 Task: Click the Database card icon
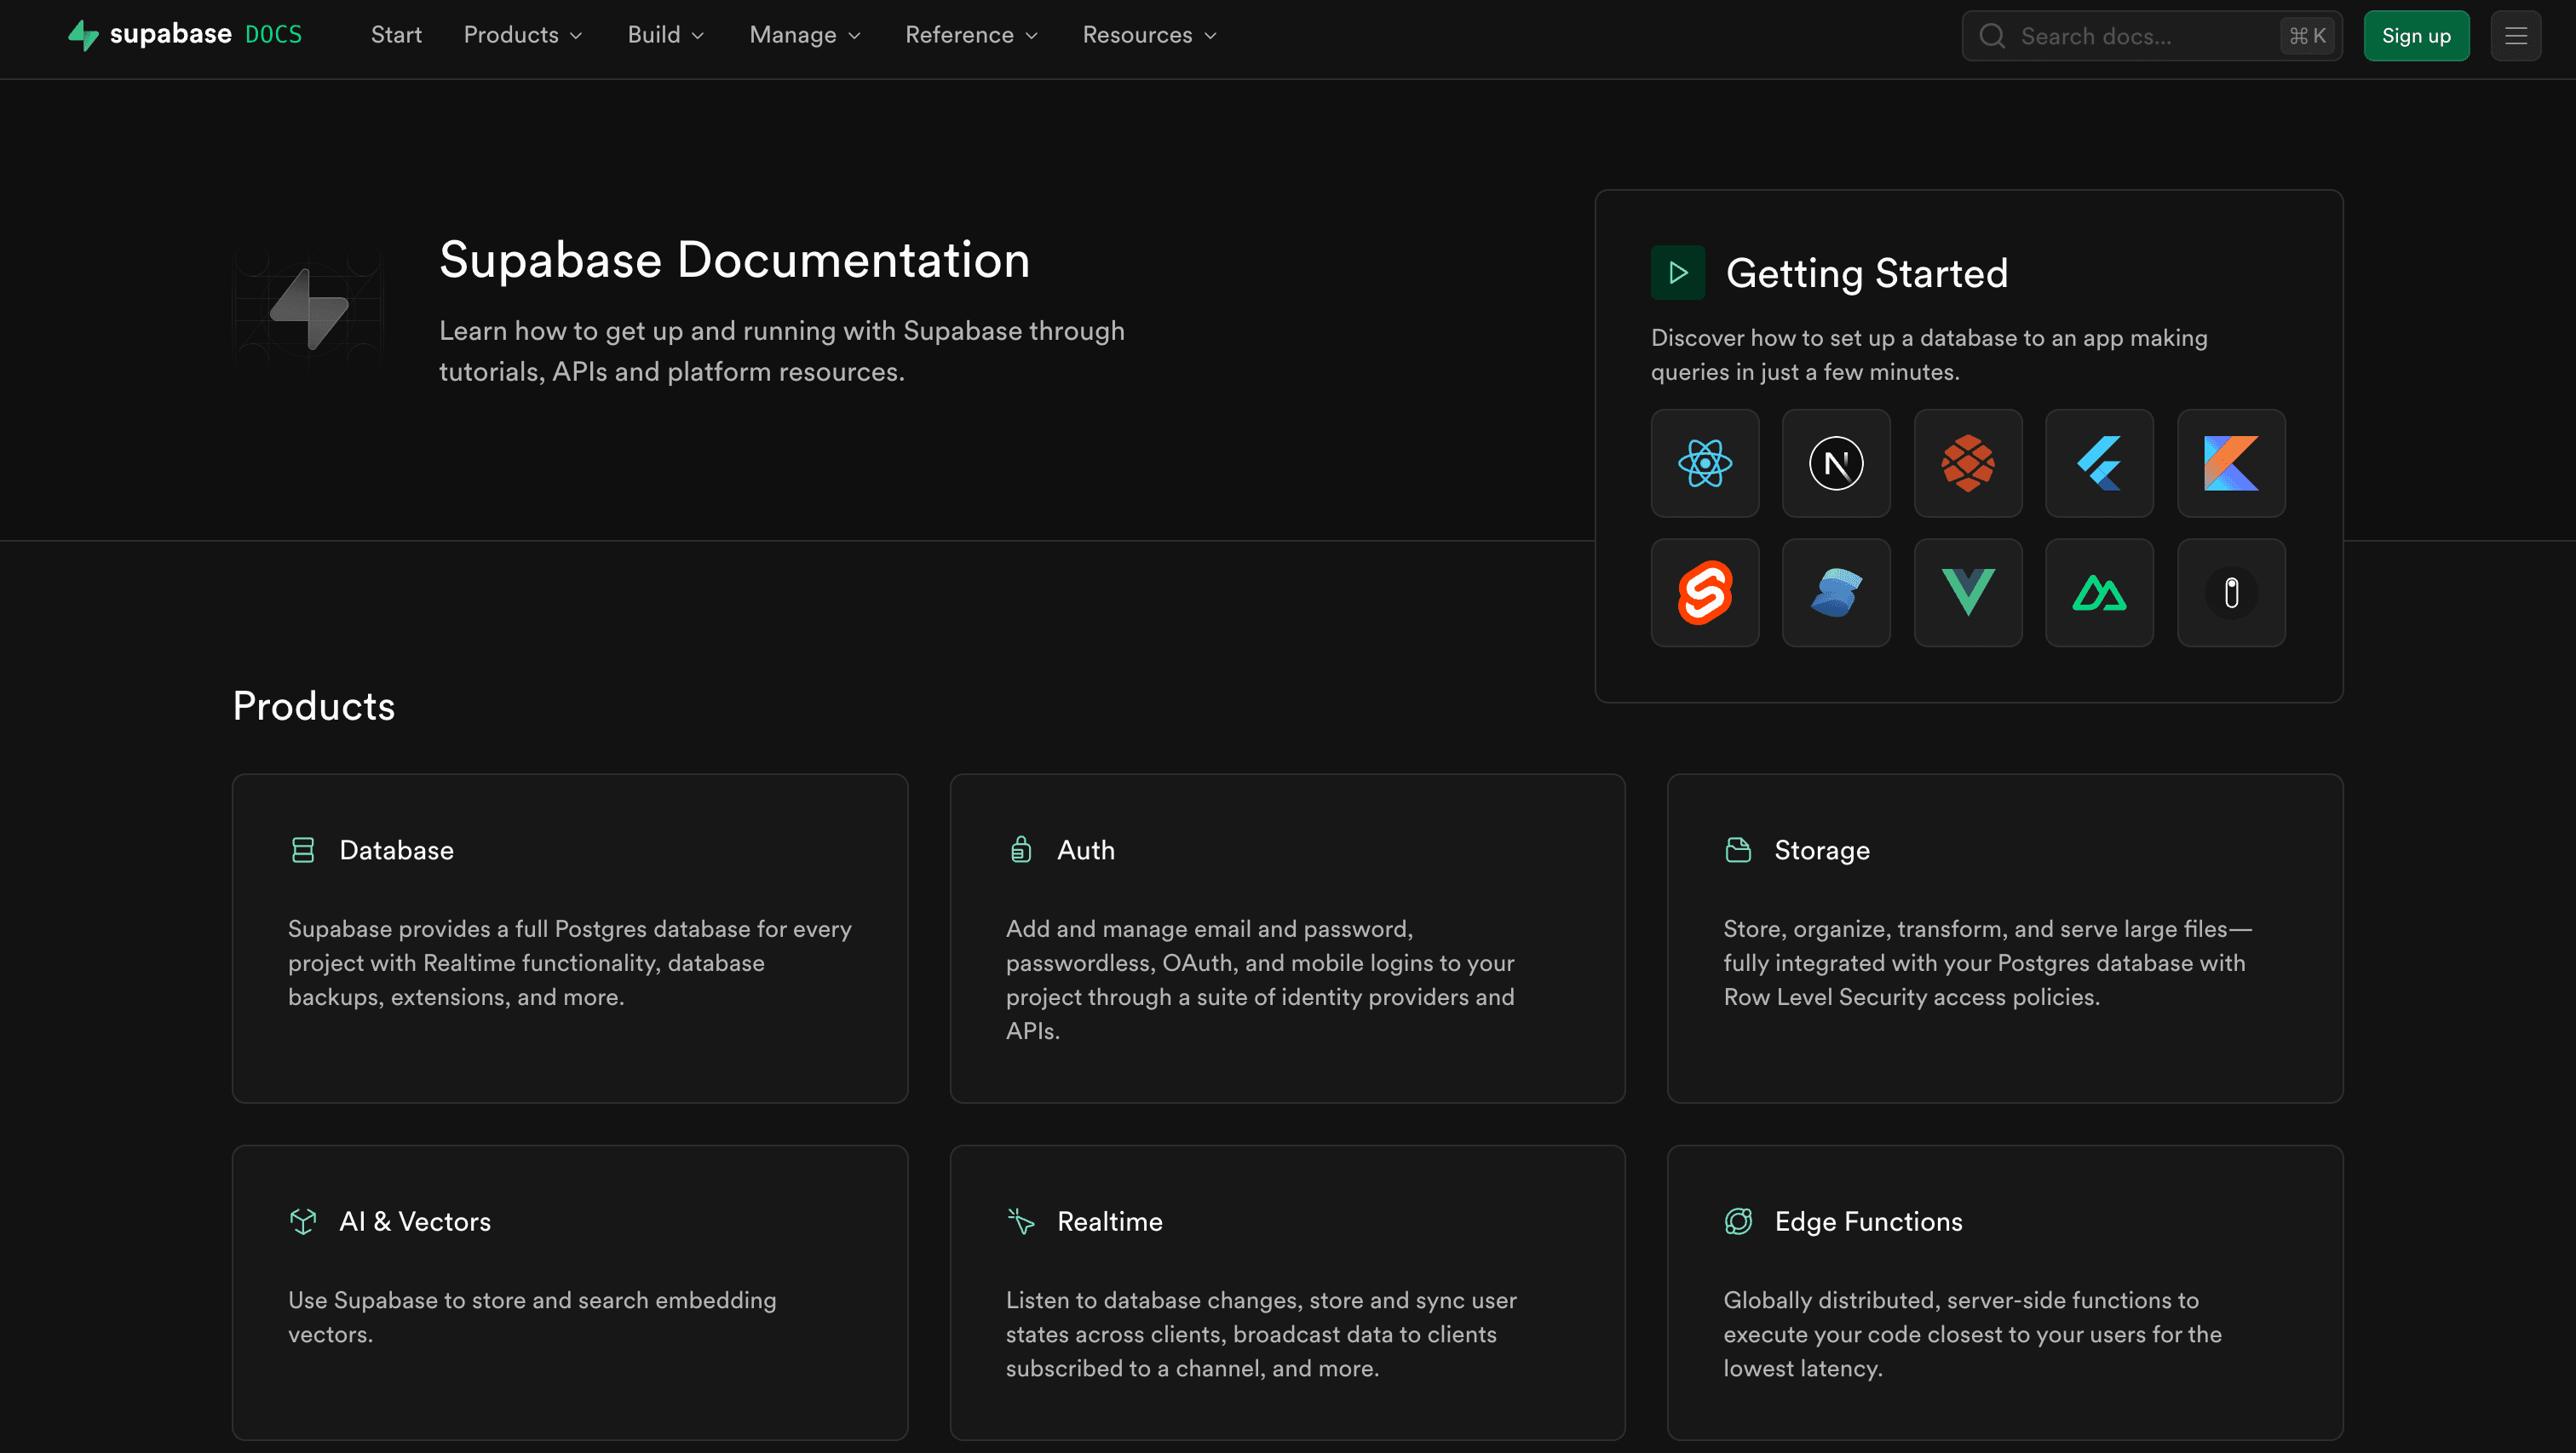coord(302,850)
